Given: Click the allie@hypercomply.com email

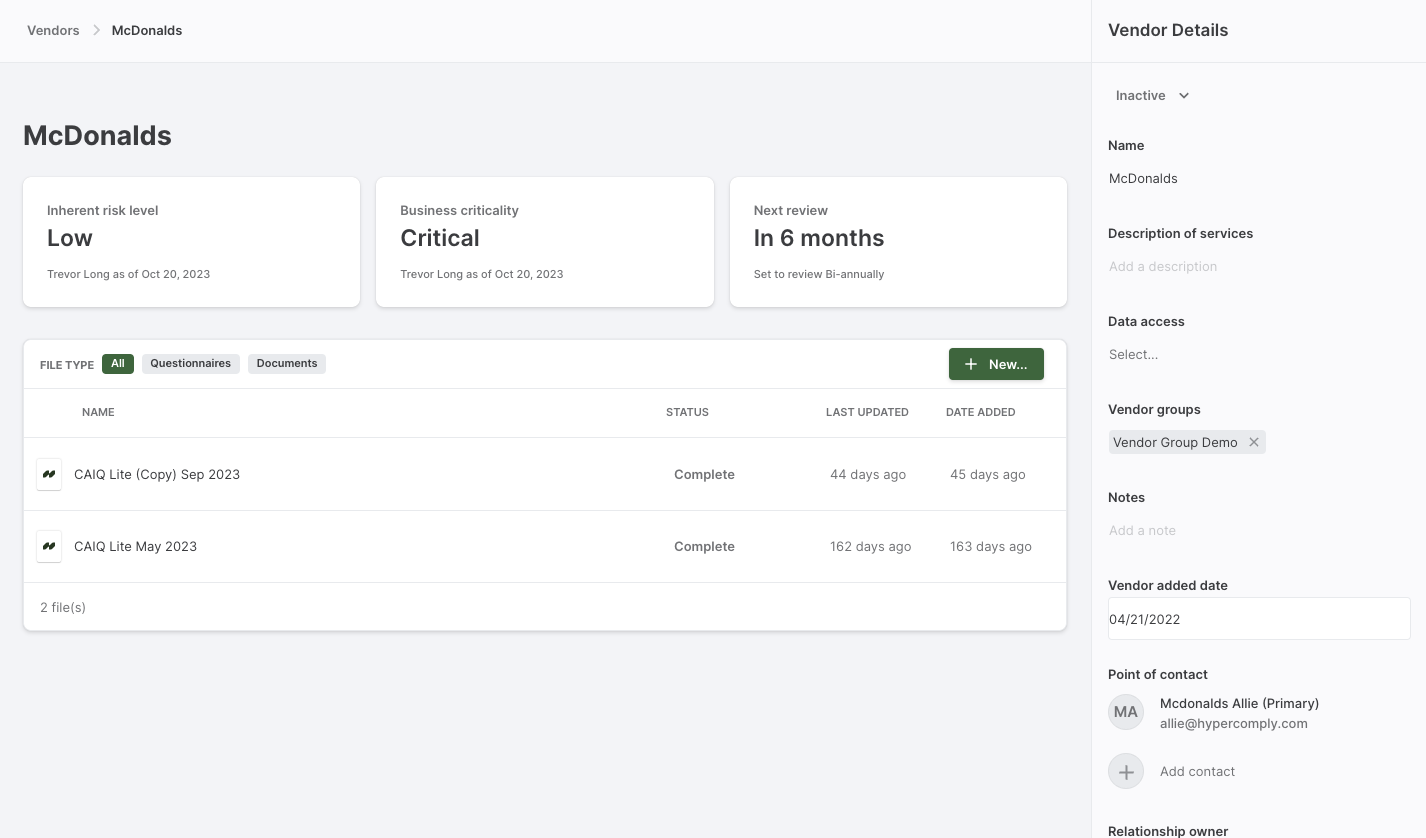Looking at the screenshot, I should pos(1233,723).
